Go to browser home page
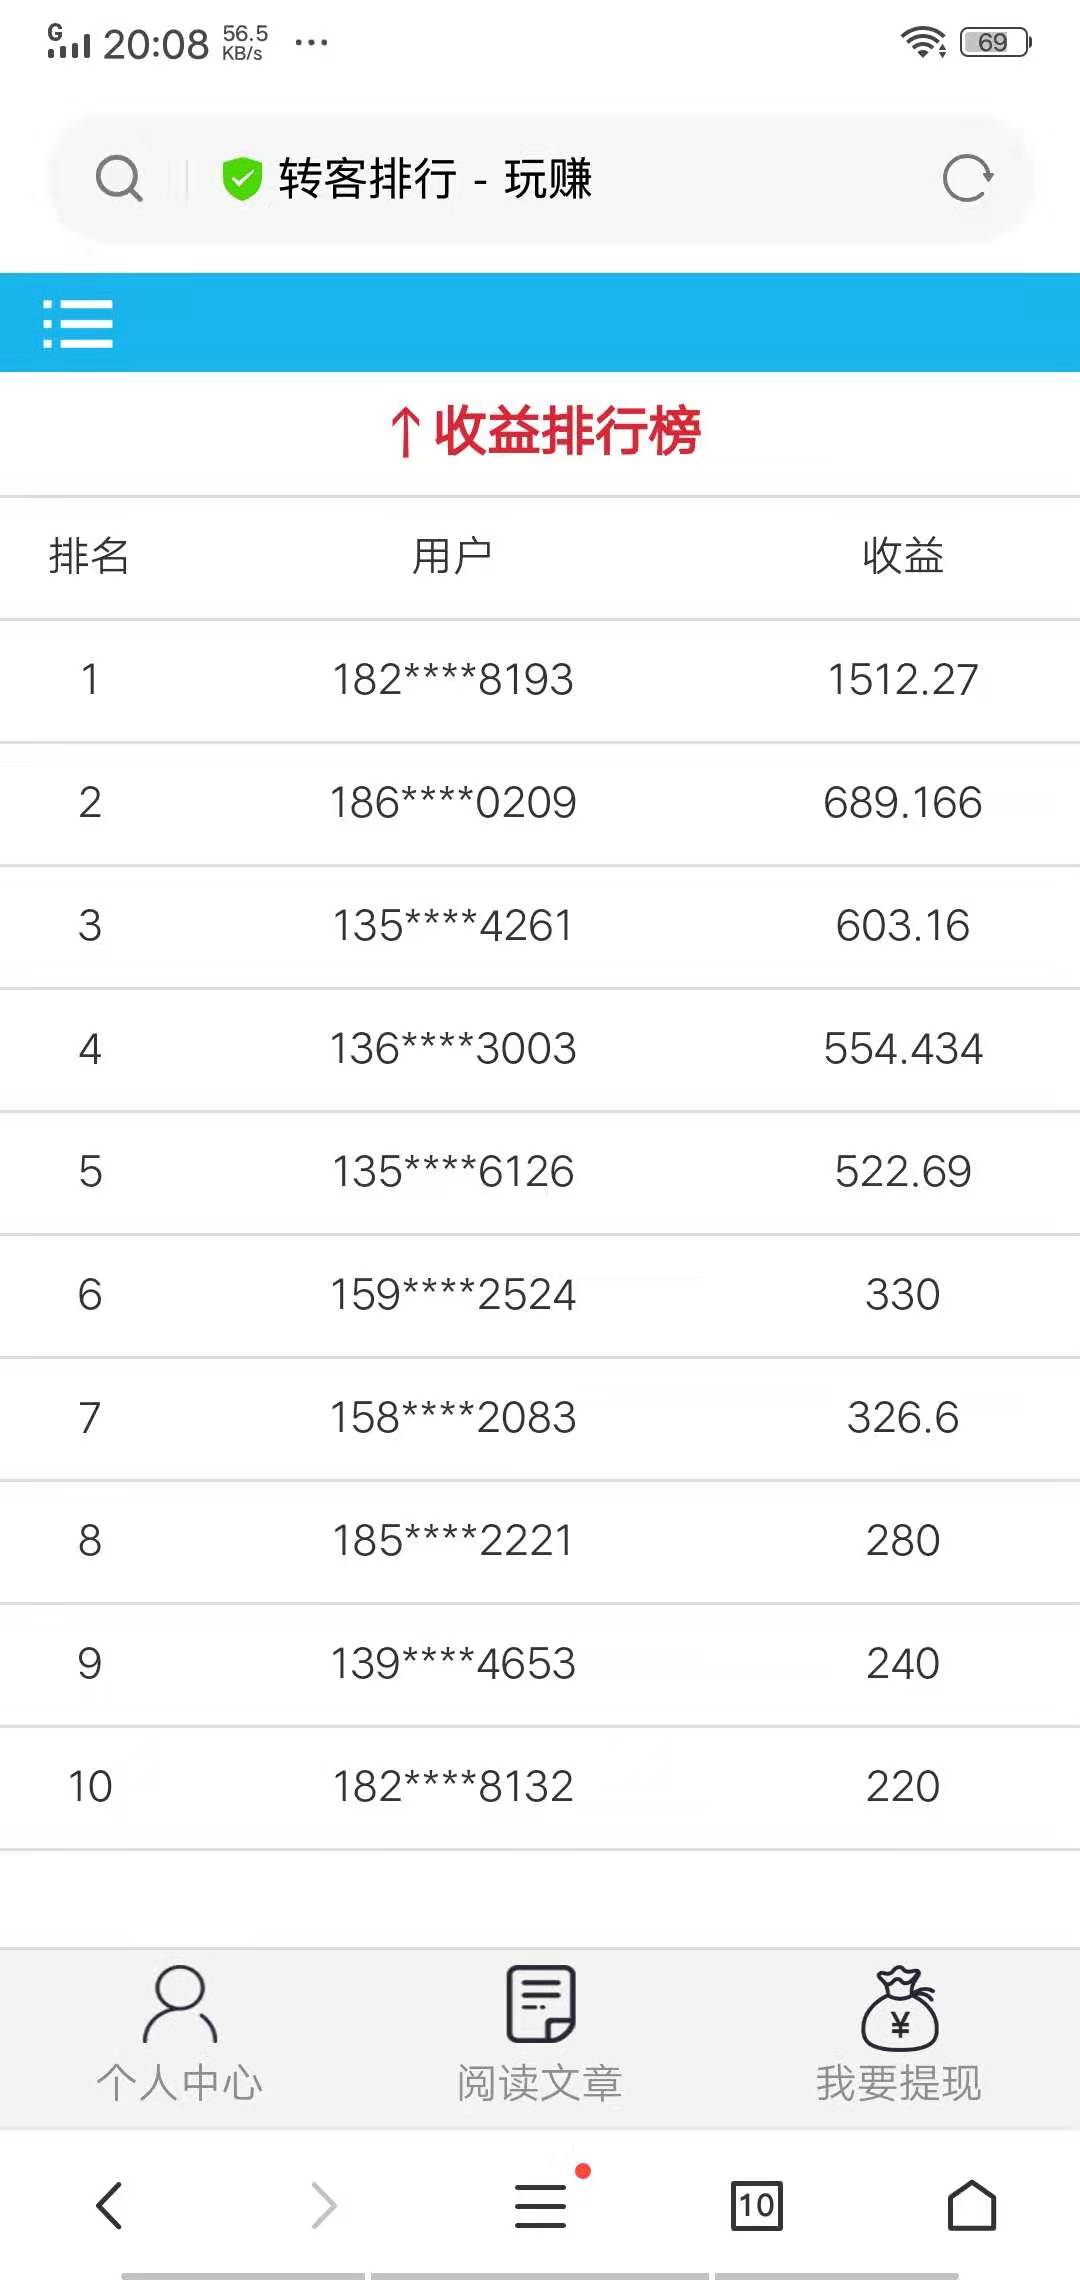The width and height of the screenshot is (1080, 2280). (x=971, y=2205)
